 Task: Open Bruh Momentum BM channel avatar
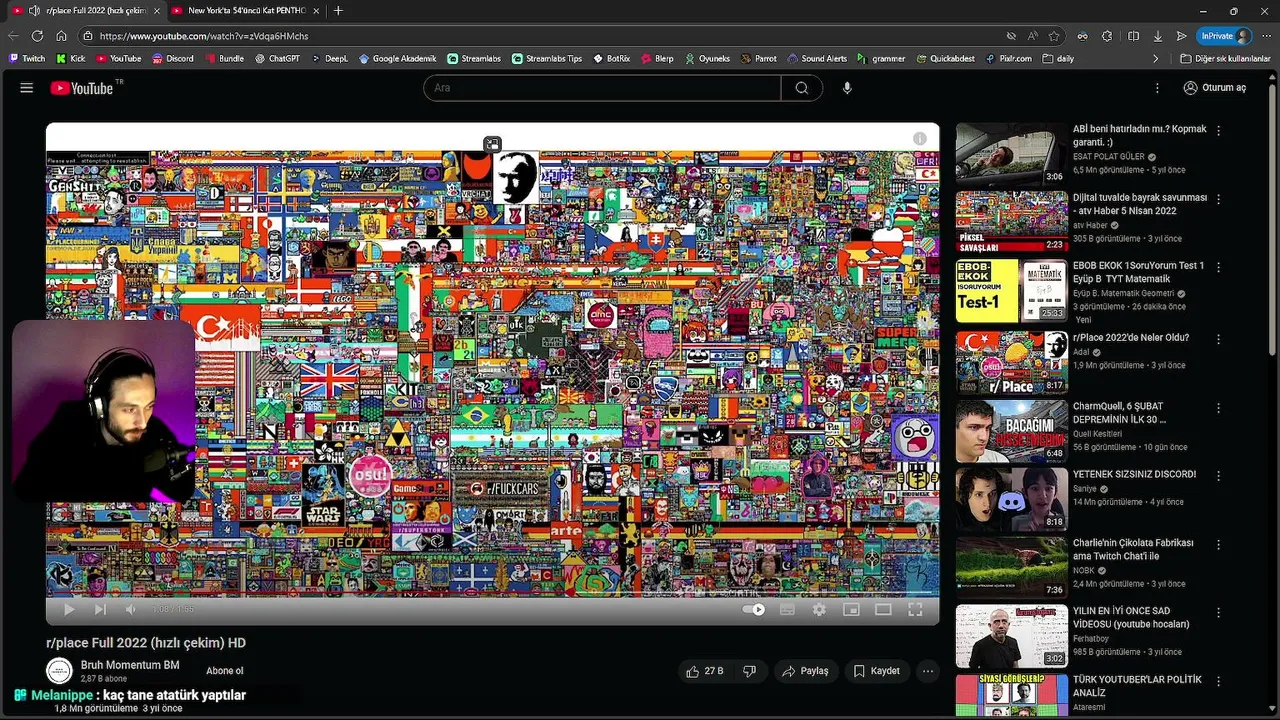[x=59, y=671]
